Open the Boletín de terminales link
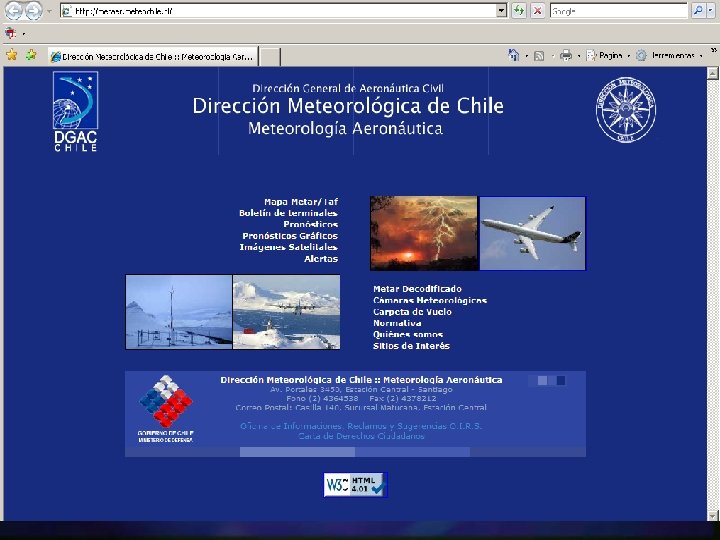The height and width of the screenshot is (540, 720). tap(288, 213)
